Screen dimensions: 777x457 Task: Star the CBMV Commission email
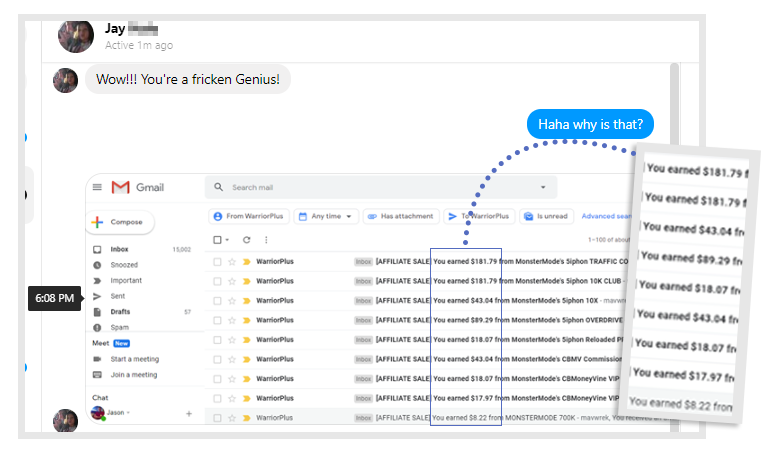click(231, 359)
